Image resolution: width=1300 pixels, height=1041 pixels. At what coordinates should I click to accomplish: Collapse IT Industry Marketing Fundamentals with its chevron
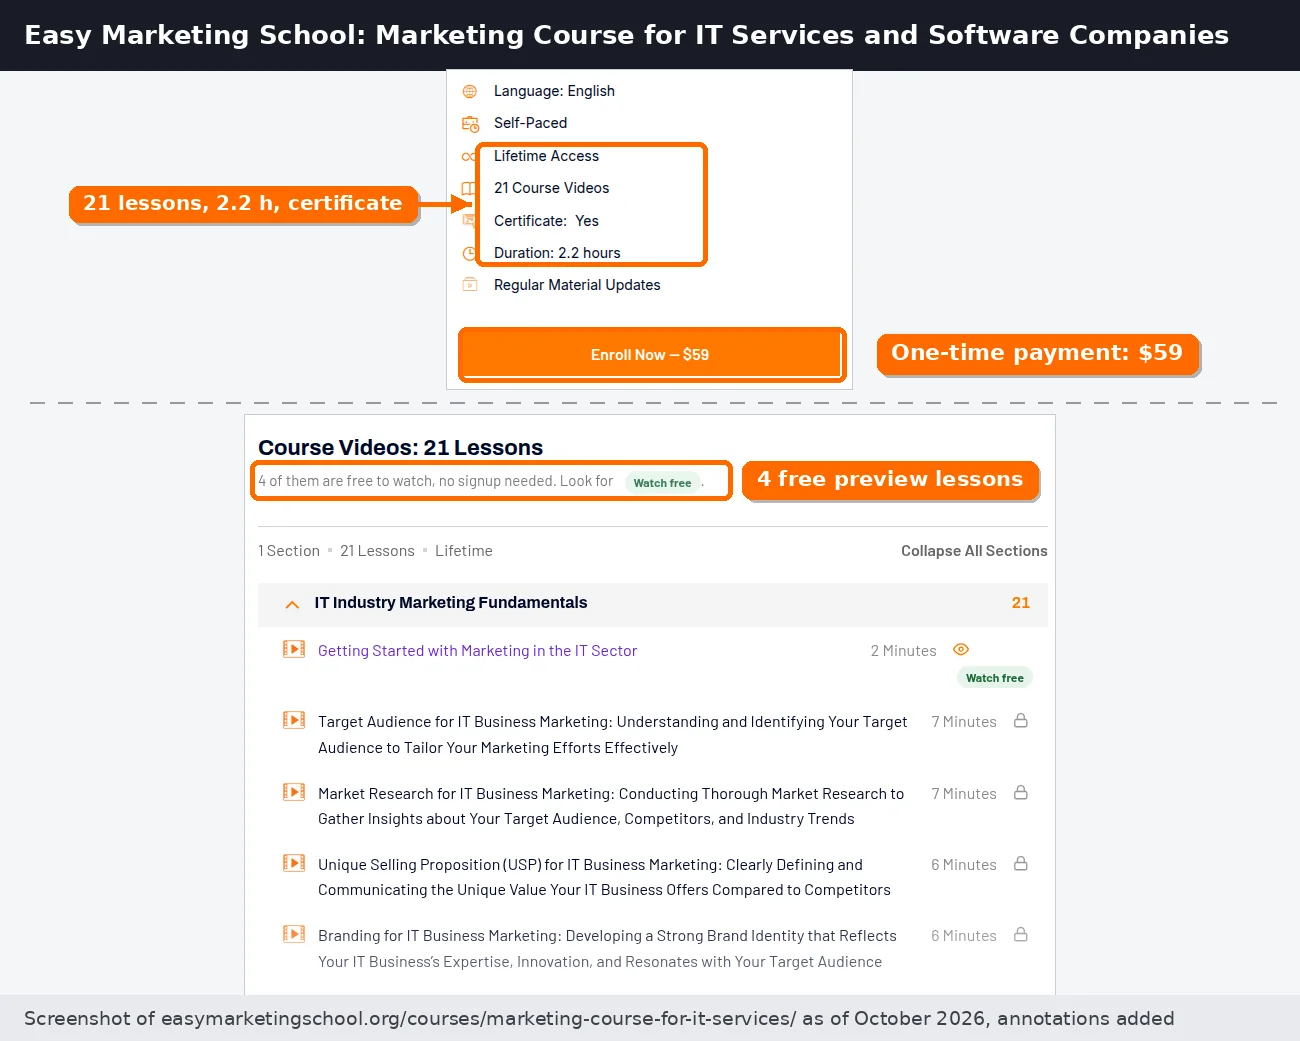[x=292, y=604]
